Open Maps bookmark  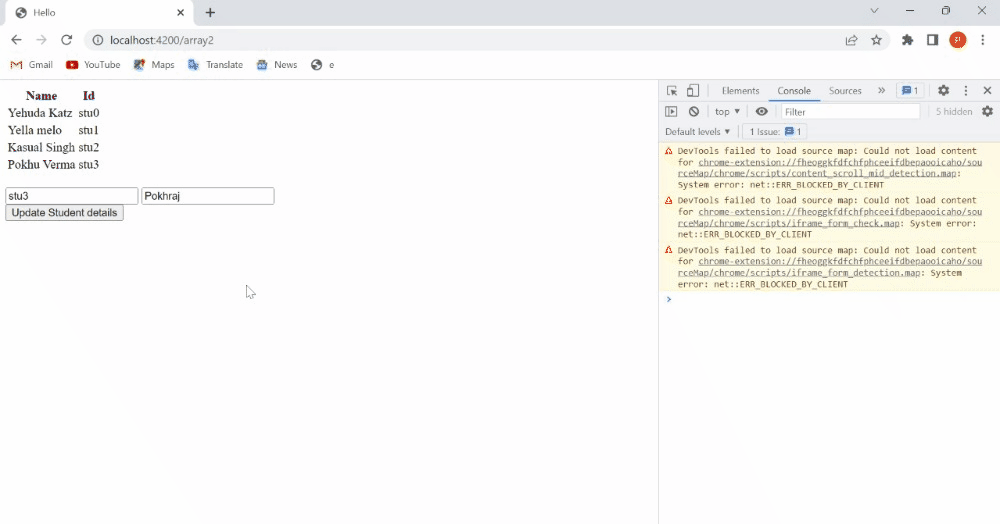tap(154, 65)
